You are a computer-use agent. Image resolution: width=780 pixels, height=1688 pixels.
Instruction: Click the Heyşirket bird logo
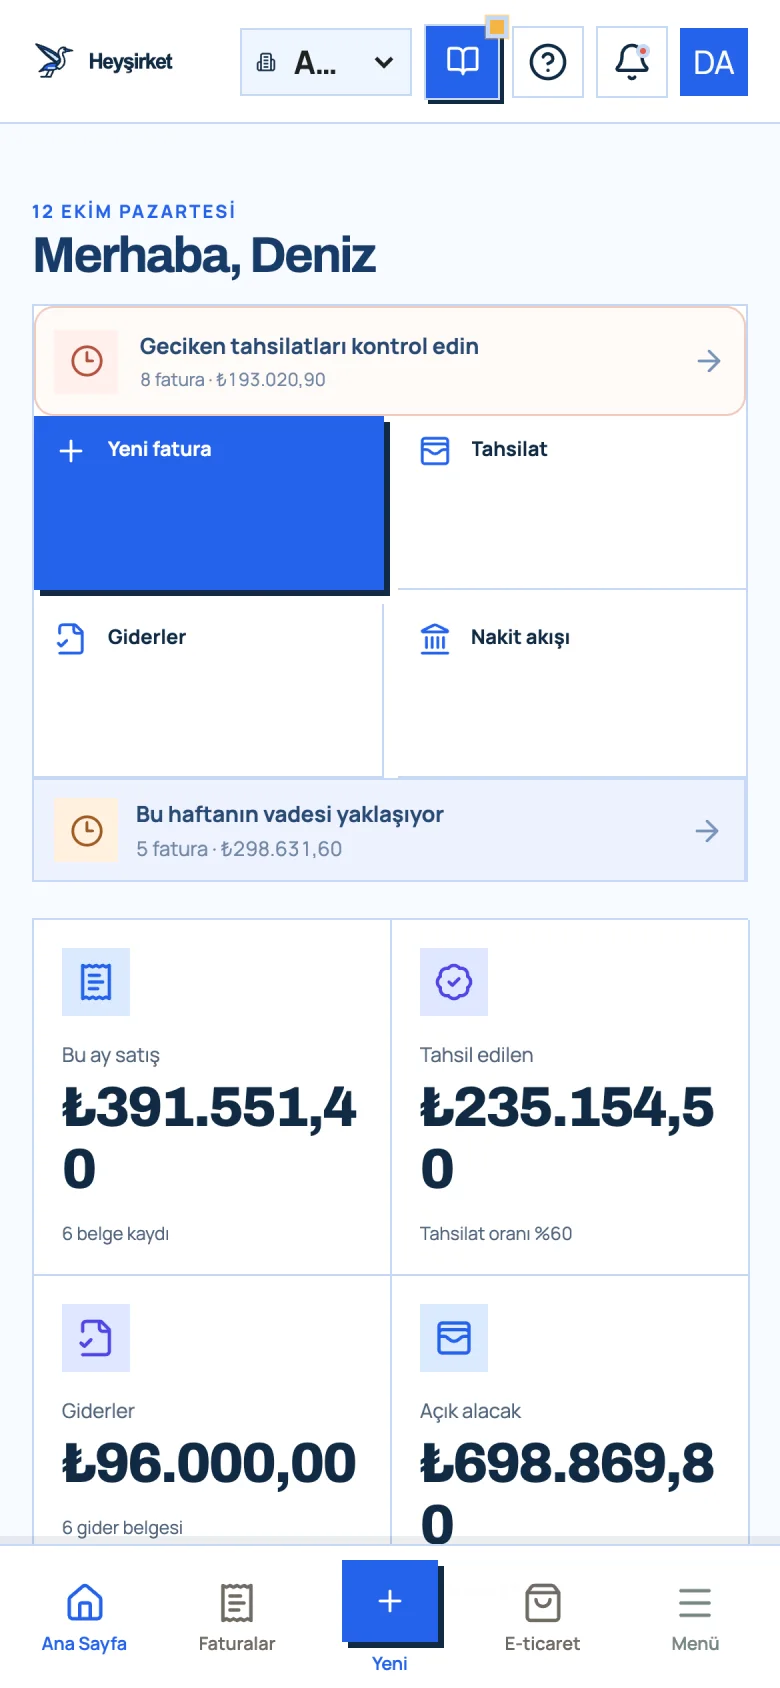pos(54,61)
